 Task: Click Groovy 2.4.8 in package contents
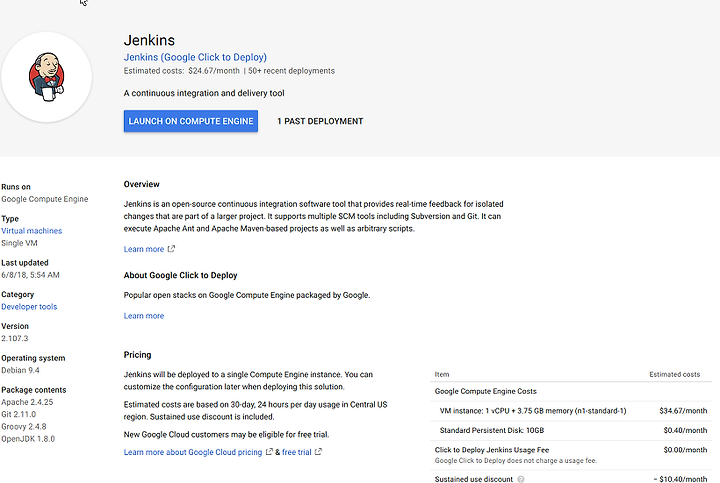pos(24,427)
